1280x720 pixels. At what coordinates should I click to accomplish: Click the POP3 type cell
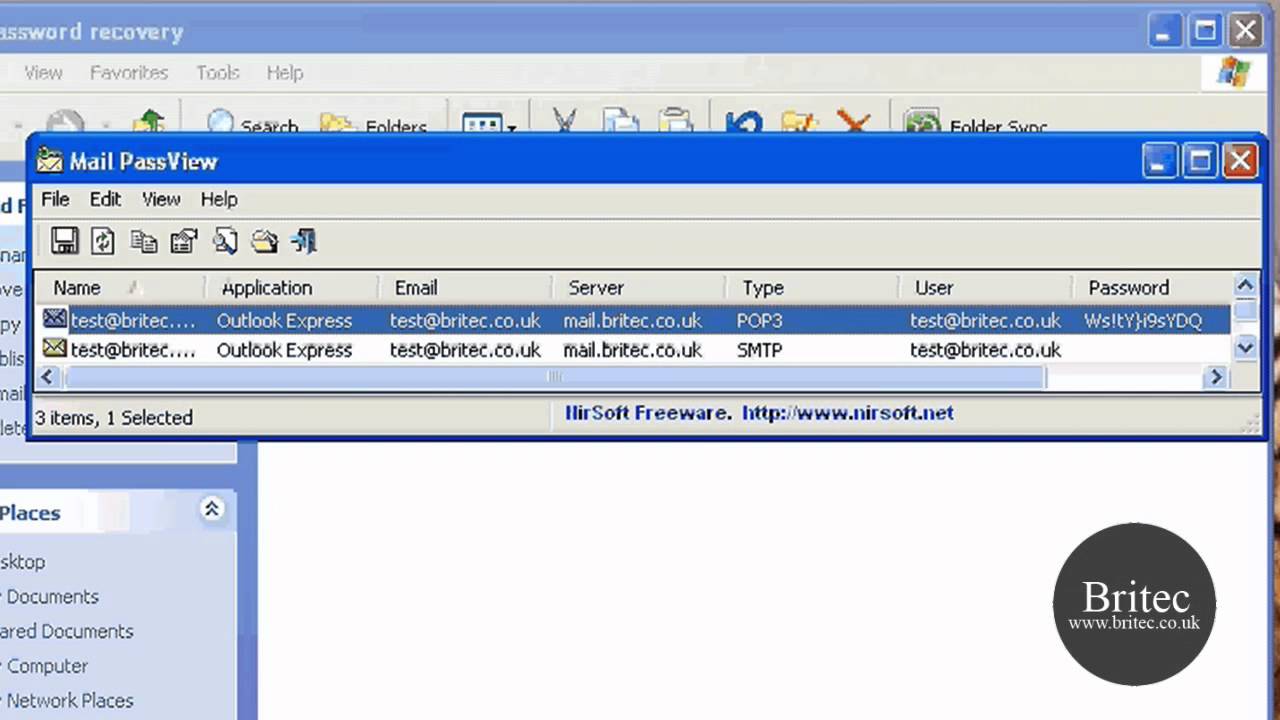pos(760,321)
